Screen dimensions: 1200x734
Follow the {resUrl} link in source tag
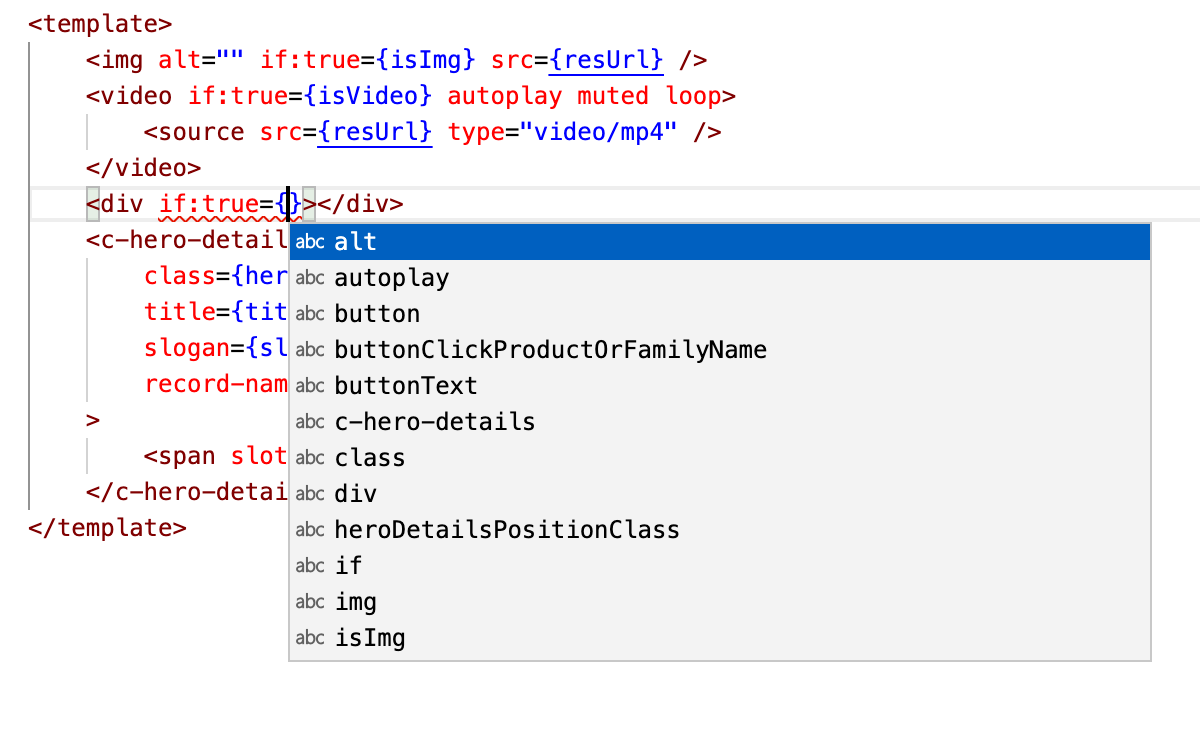tap(375, 132)
